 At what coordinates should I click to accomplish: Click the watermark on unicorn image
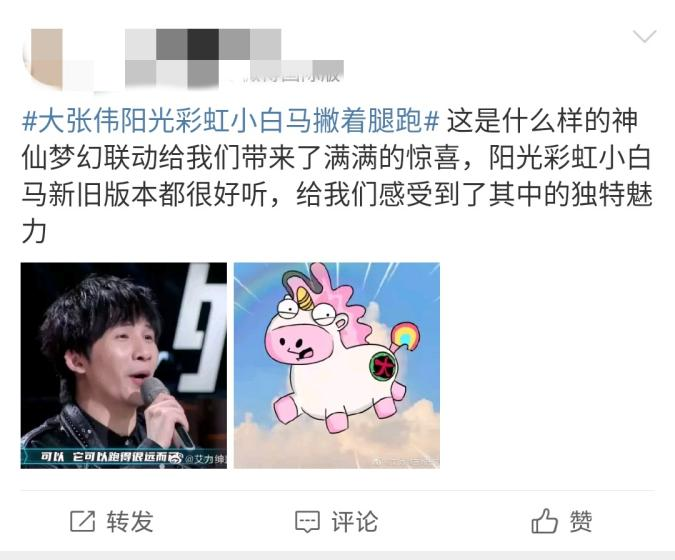(406, 462)
